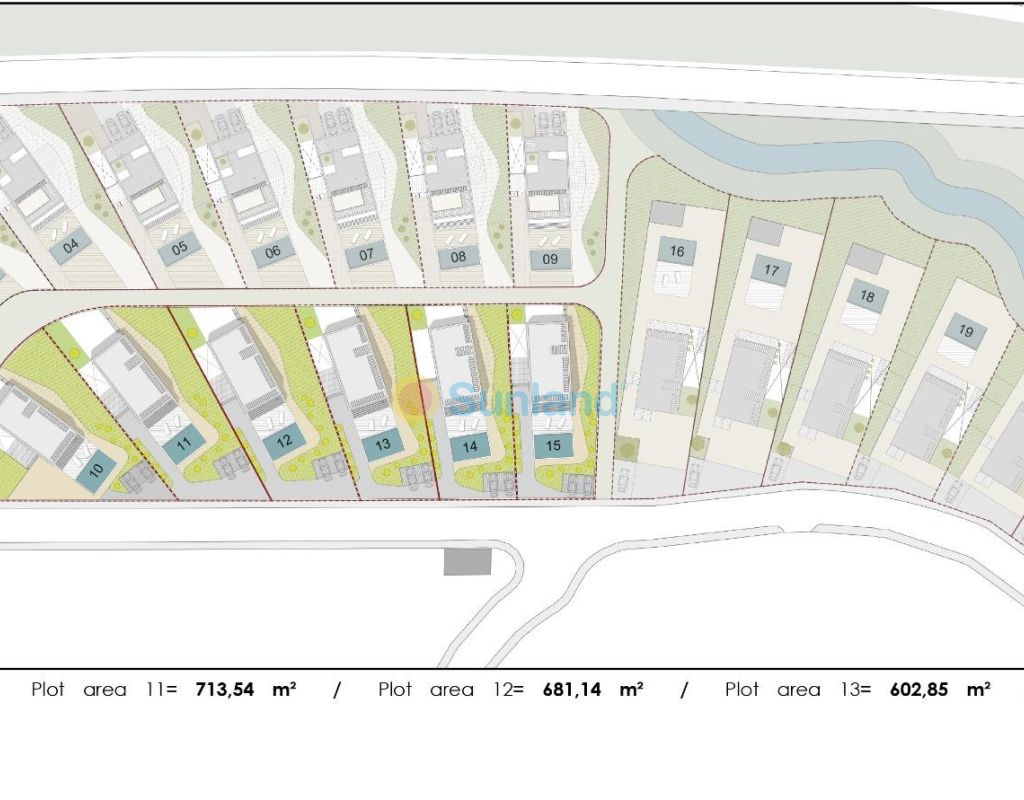Screen dimensions: 1024x800
Task: Select plot 09 label box
Action: point(550,260)
